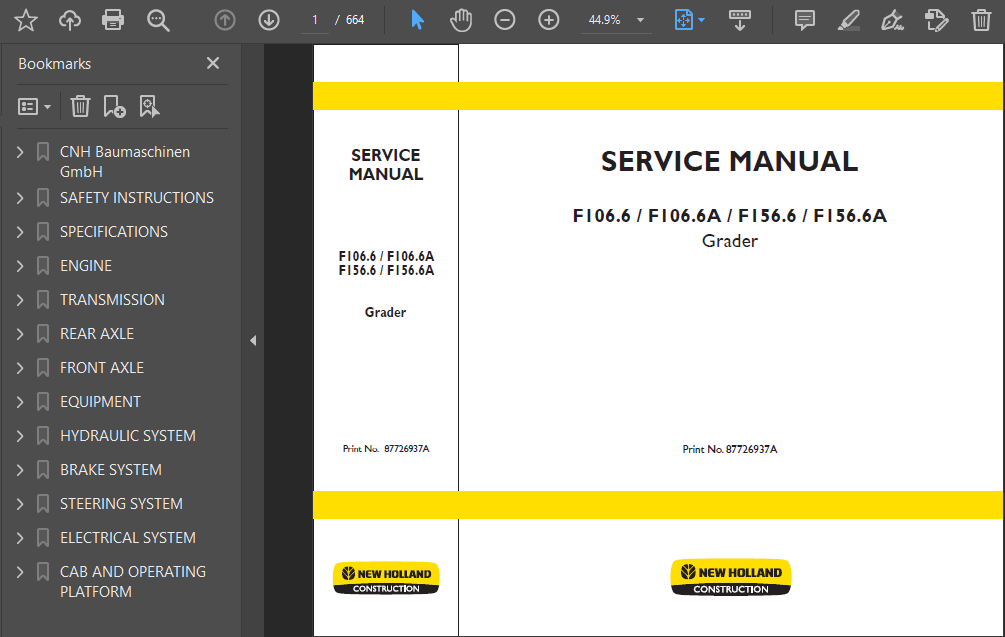This screenshot has height=637, width=1005.
Task: Expand the EQUIPMENT bookmark
Action: [20, 402]
